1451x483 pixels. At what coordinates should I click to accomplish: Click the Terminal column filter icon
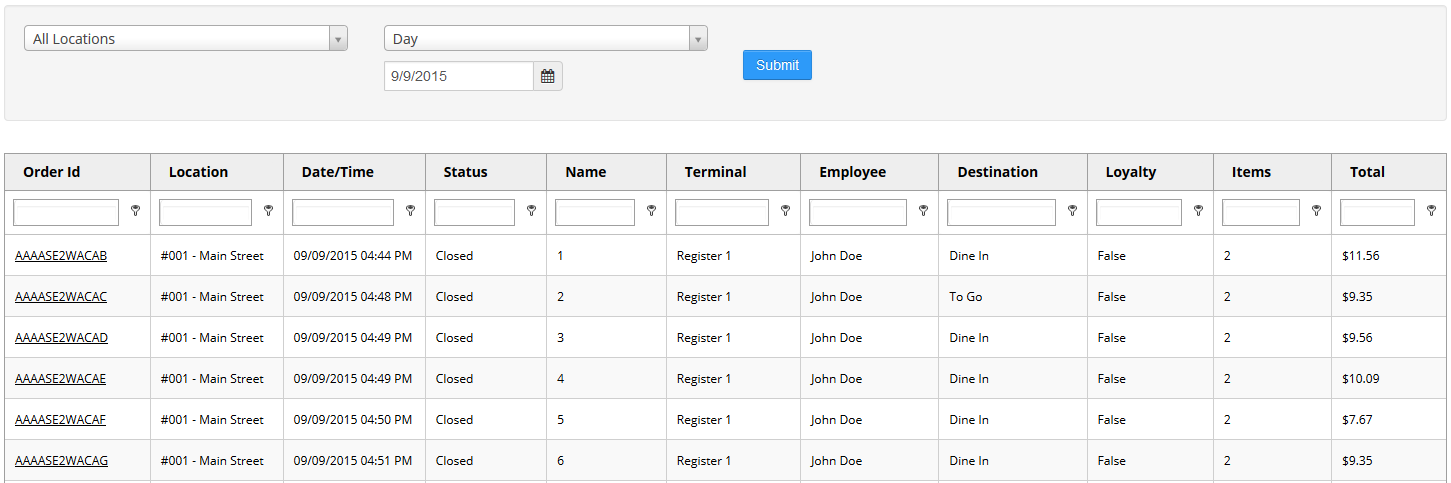785,211
